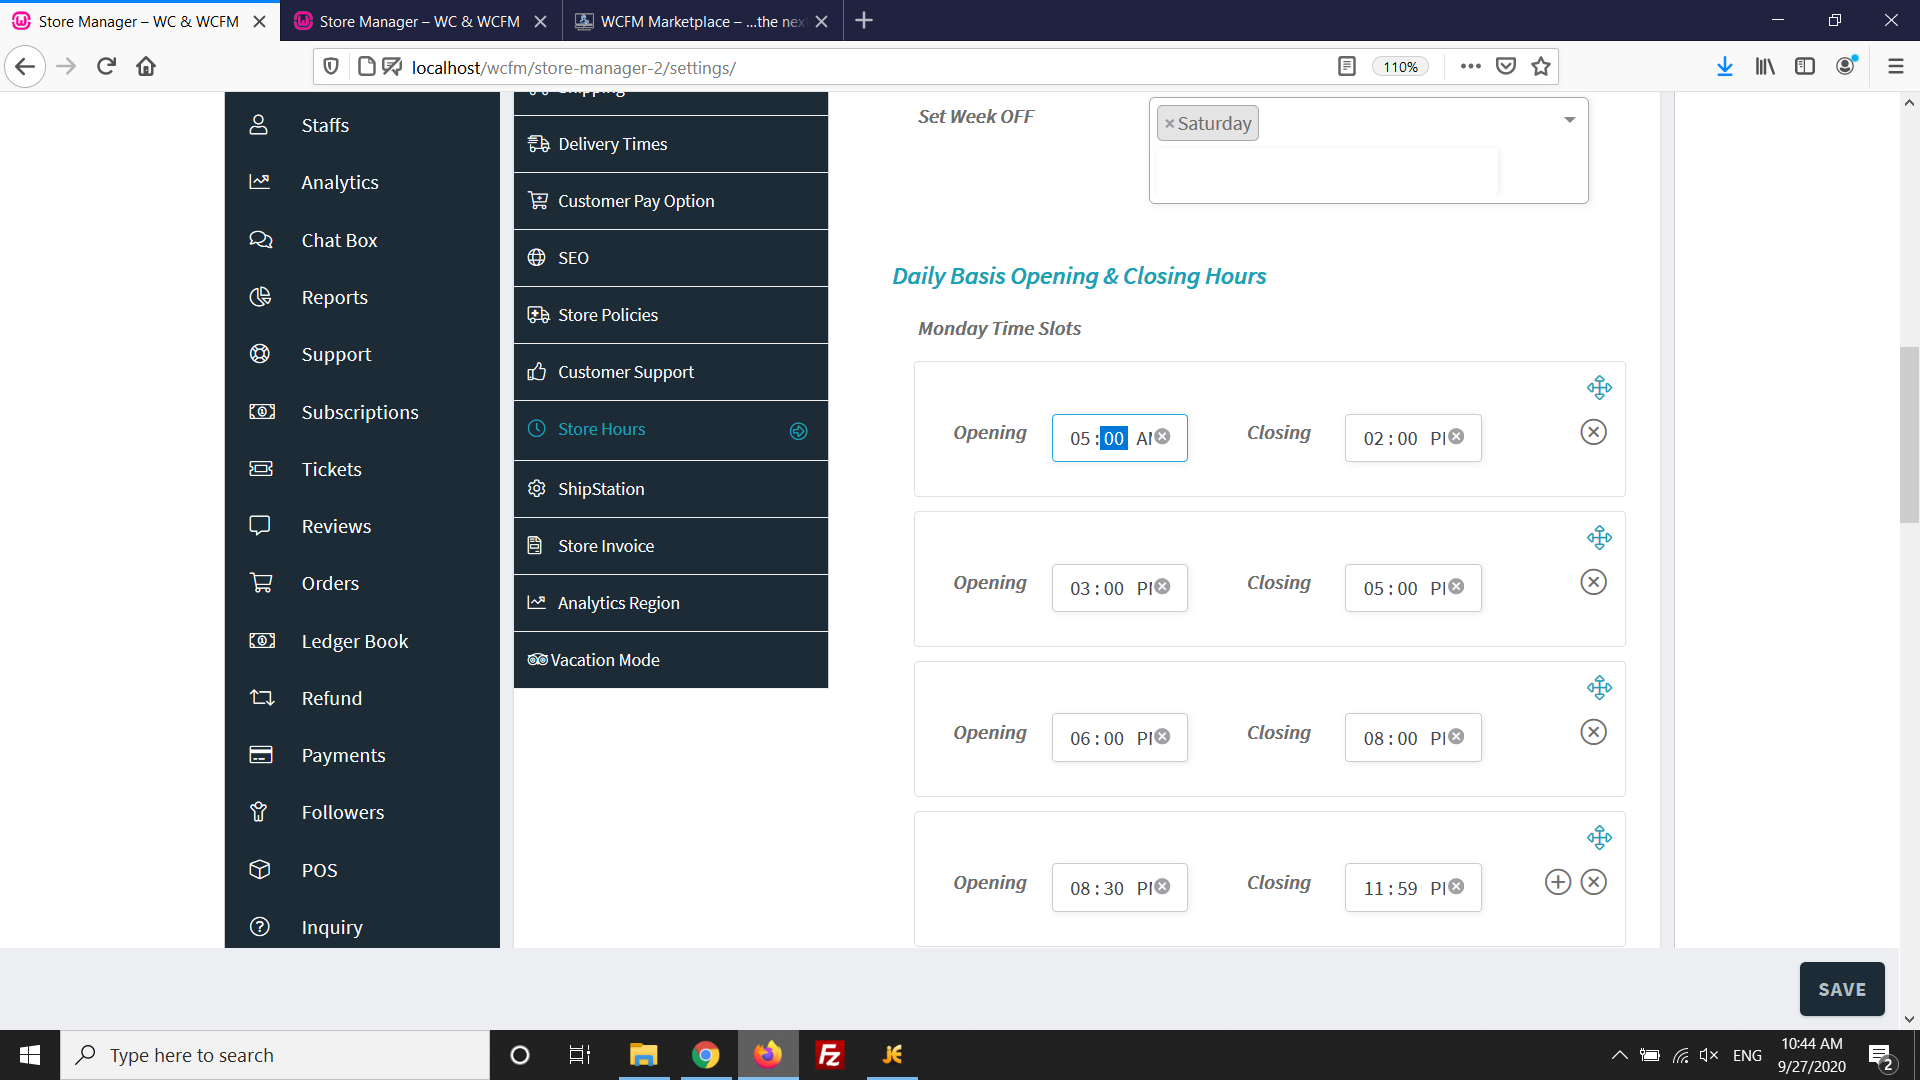Clear the 02:00 PM closing time
Viewport: 1920px width, 1080px height.
(1456, 437)
